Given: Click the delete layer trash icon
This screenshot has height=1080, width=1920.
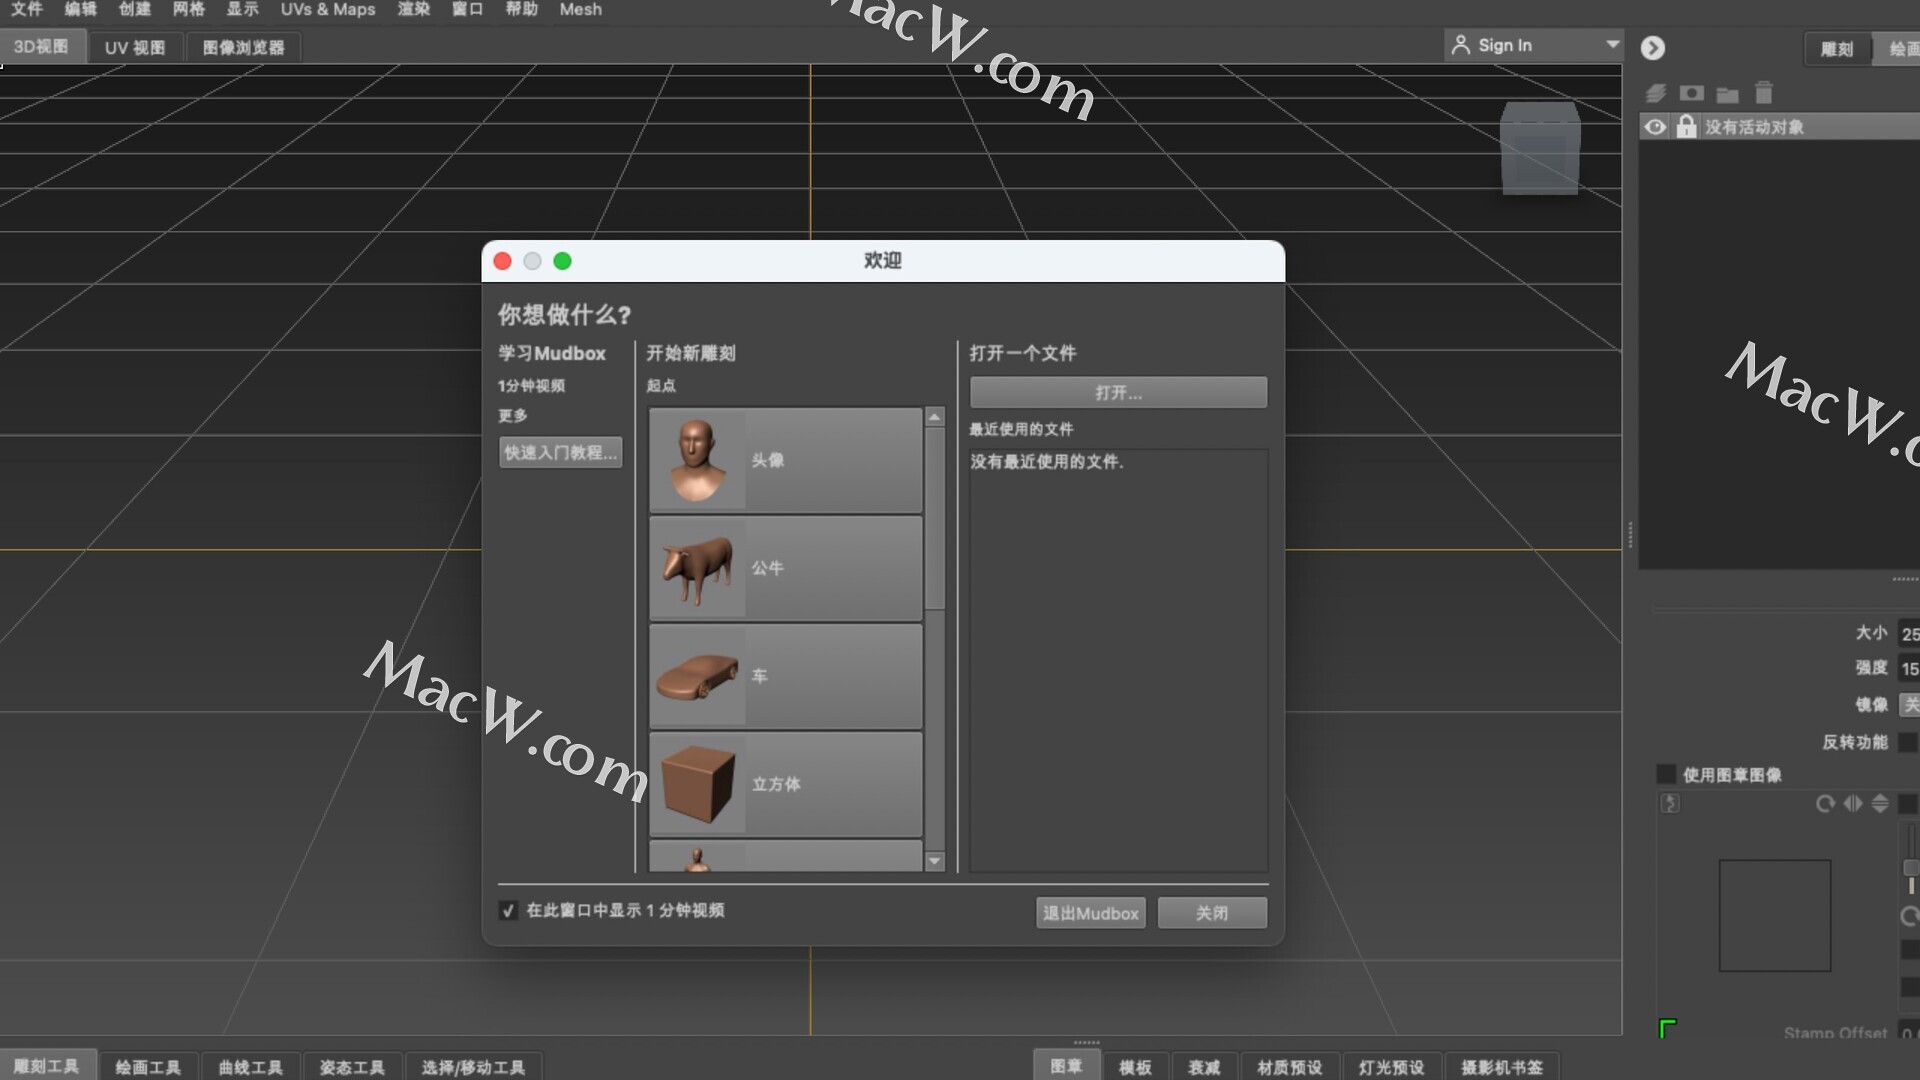Looking at the screenshot, I should coord(1764,93).
